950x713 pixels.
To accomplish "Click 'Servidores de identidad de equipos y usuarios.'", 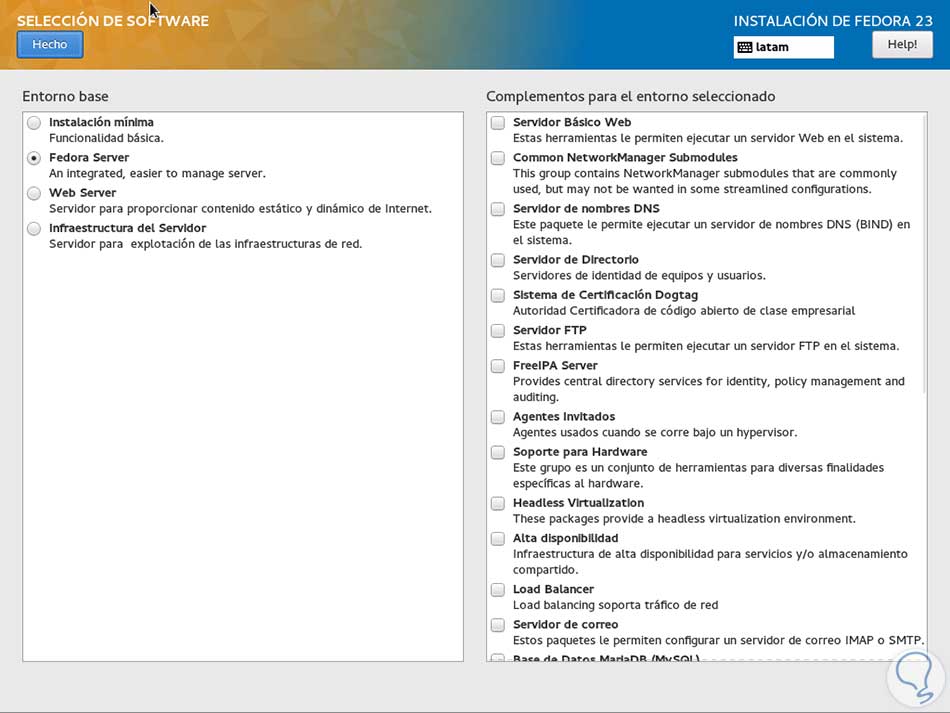I will 639,276.
